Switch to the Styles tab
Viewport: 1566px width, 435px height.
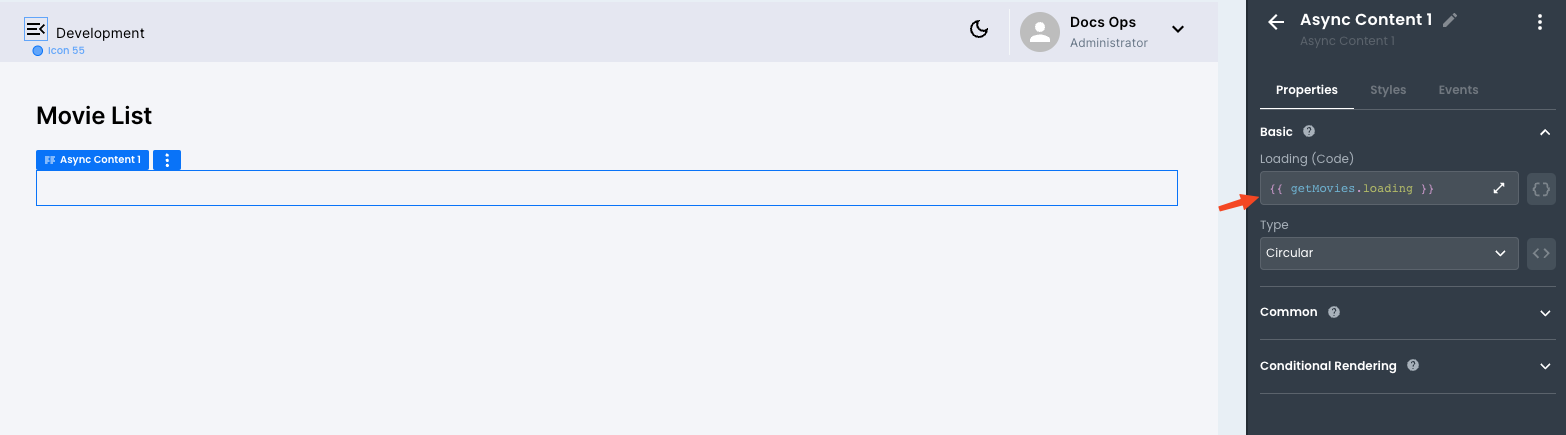[x=1388, y=90]
